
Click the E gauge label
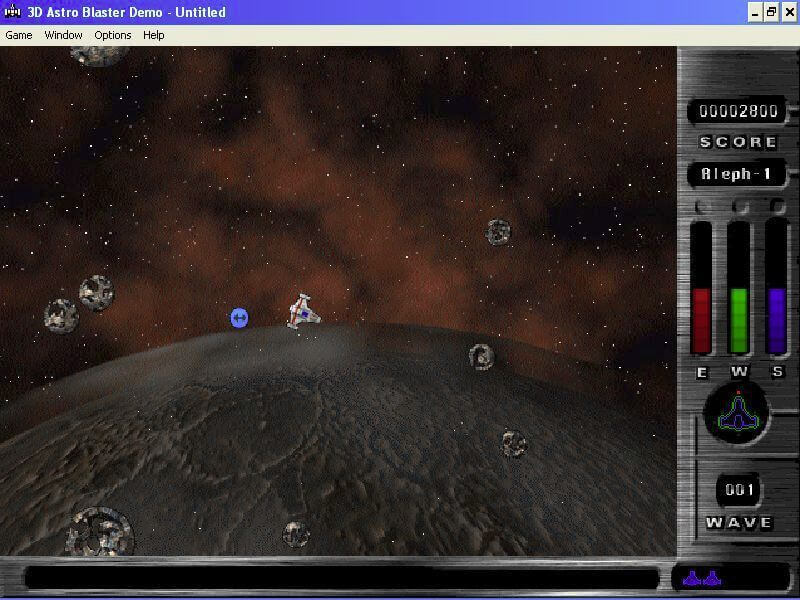click(x=702, y=372)
